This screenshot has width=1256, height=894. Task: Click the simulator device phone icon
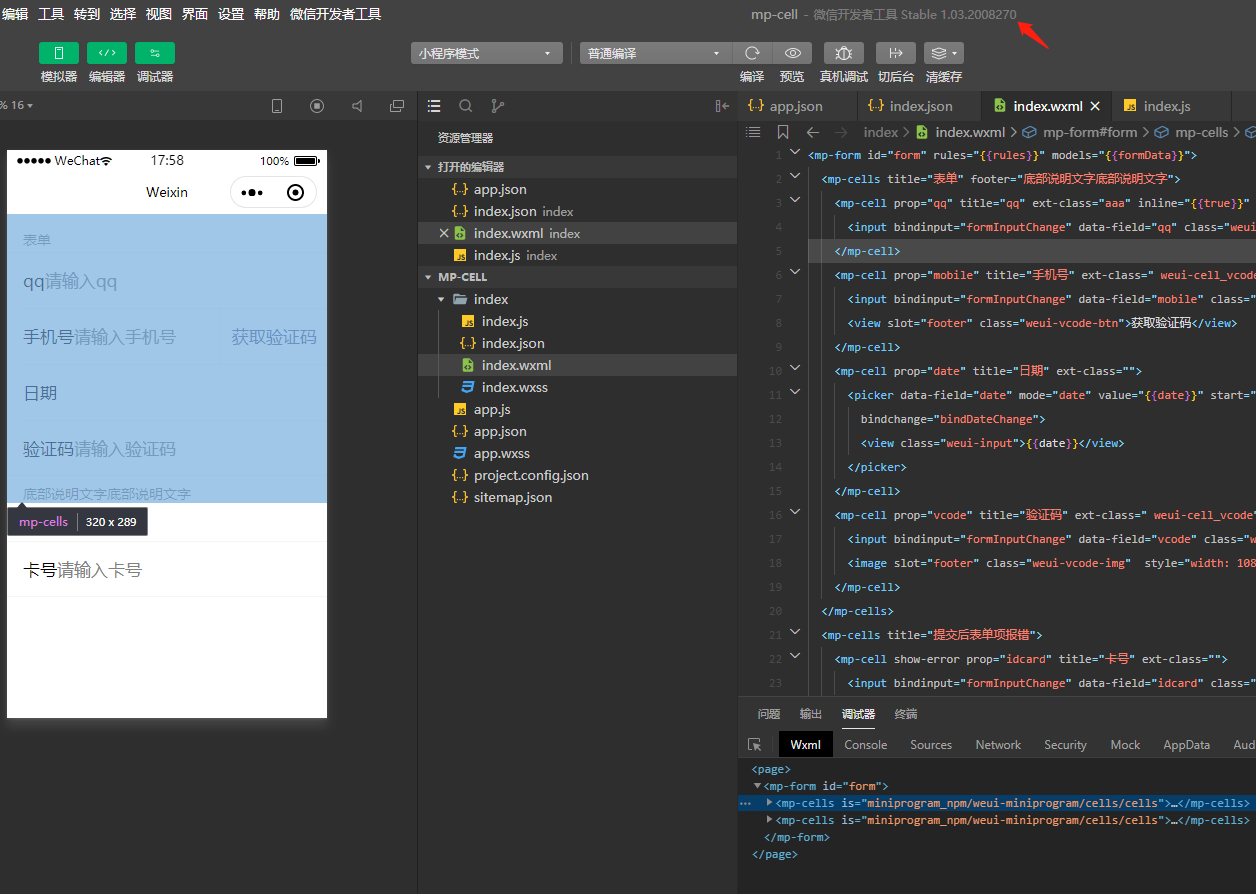[277, 106]
